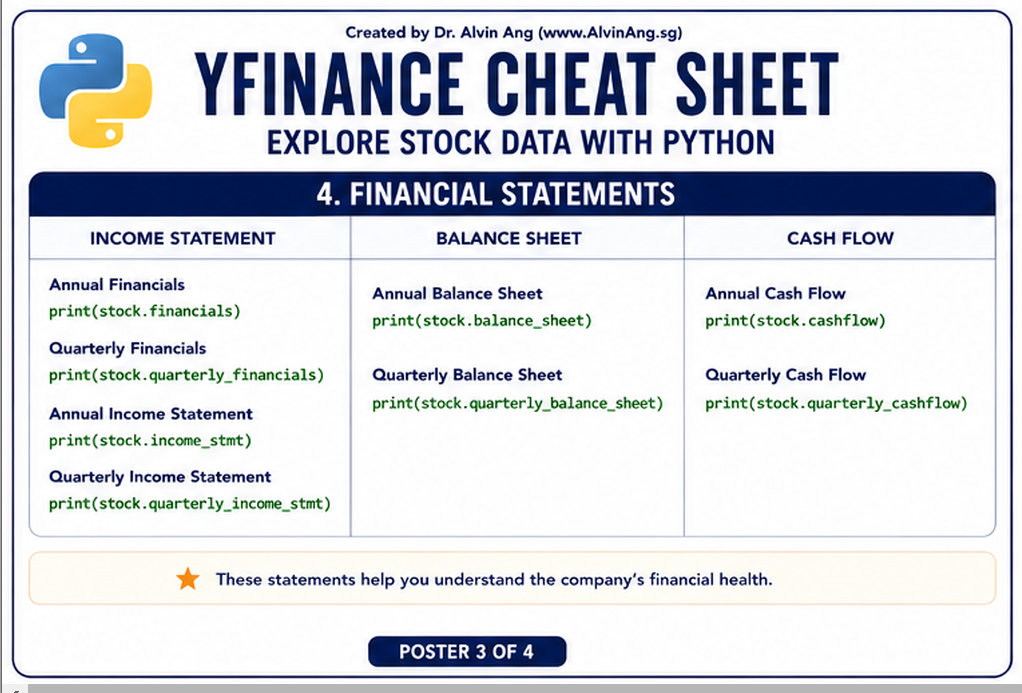Click the Python logo icon
Image resolution: width=1022 pixels, height=693 pixels.
pyautogui.click(x=96, y=90)
